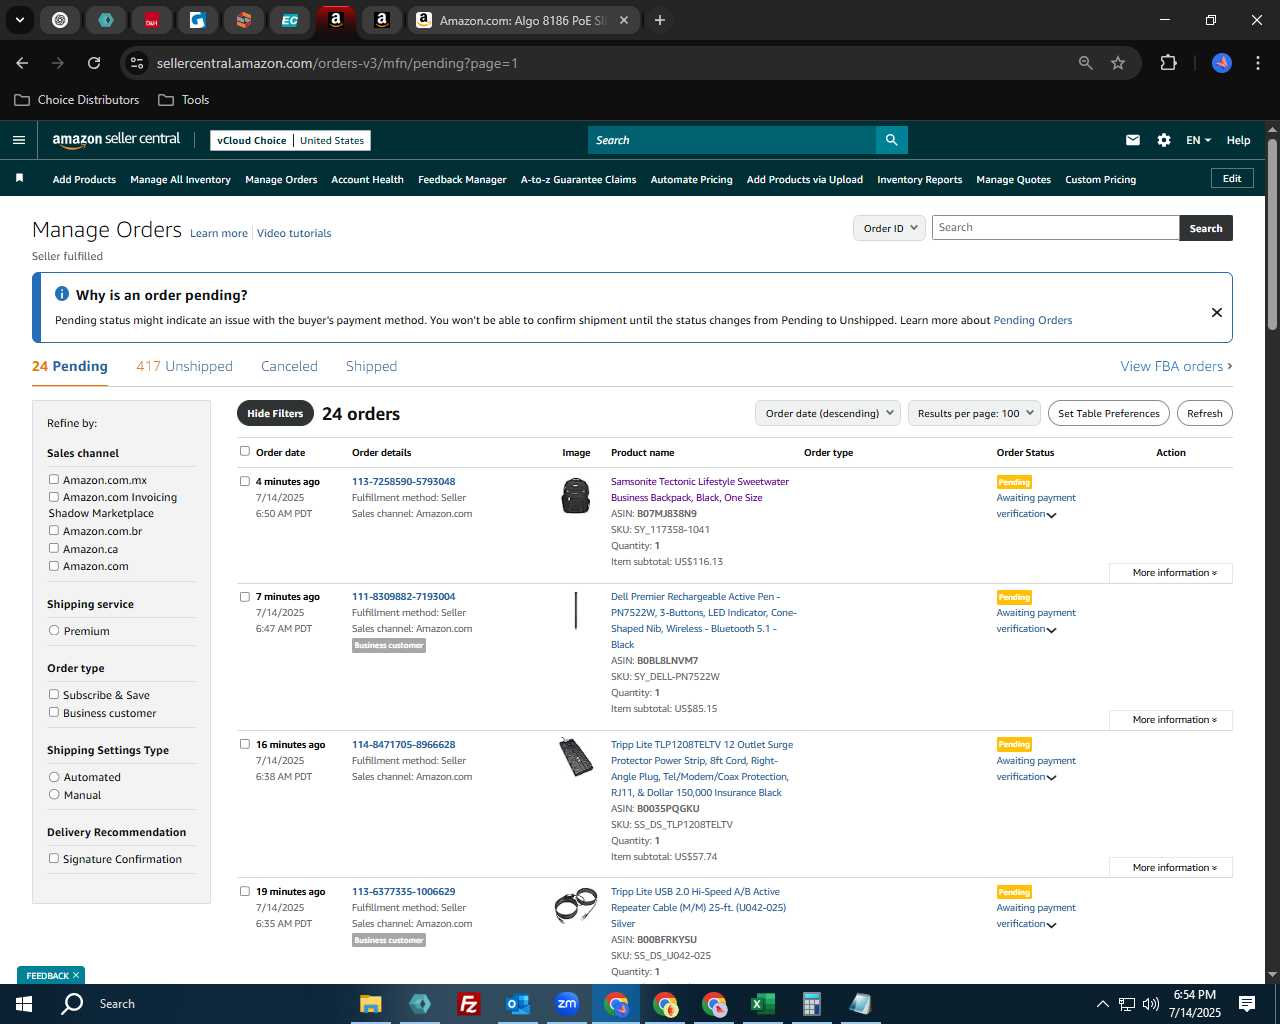Open Manage All Inventory menu item
The image size is (1280, 1024).
(x=180, y=180)
